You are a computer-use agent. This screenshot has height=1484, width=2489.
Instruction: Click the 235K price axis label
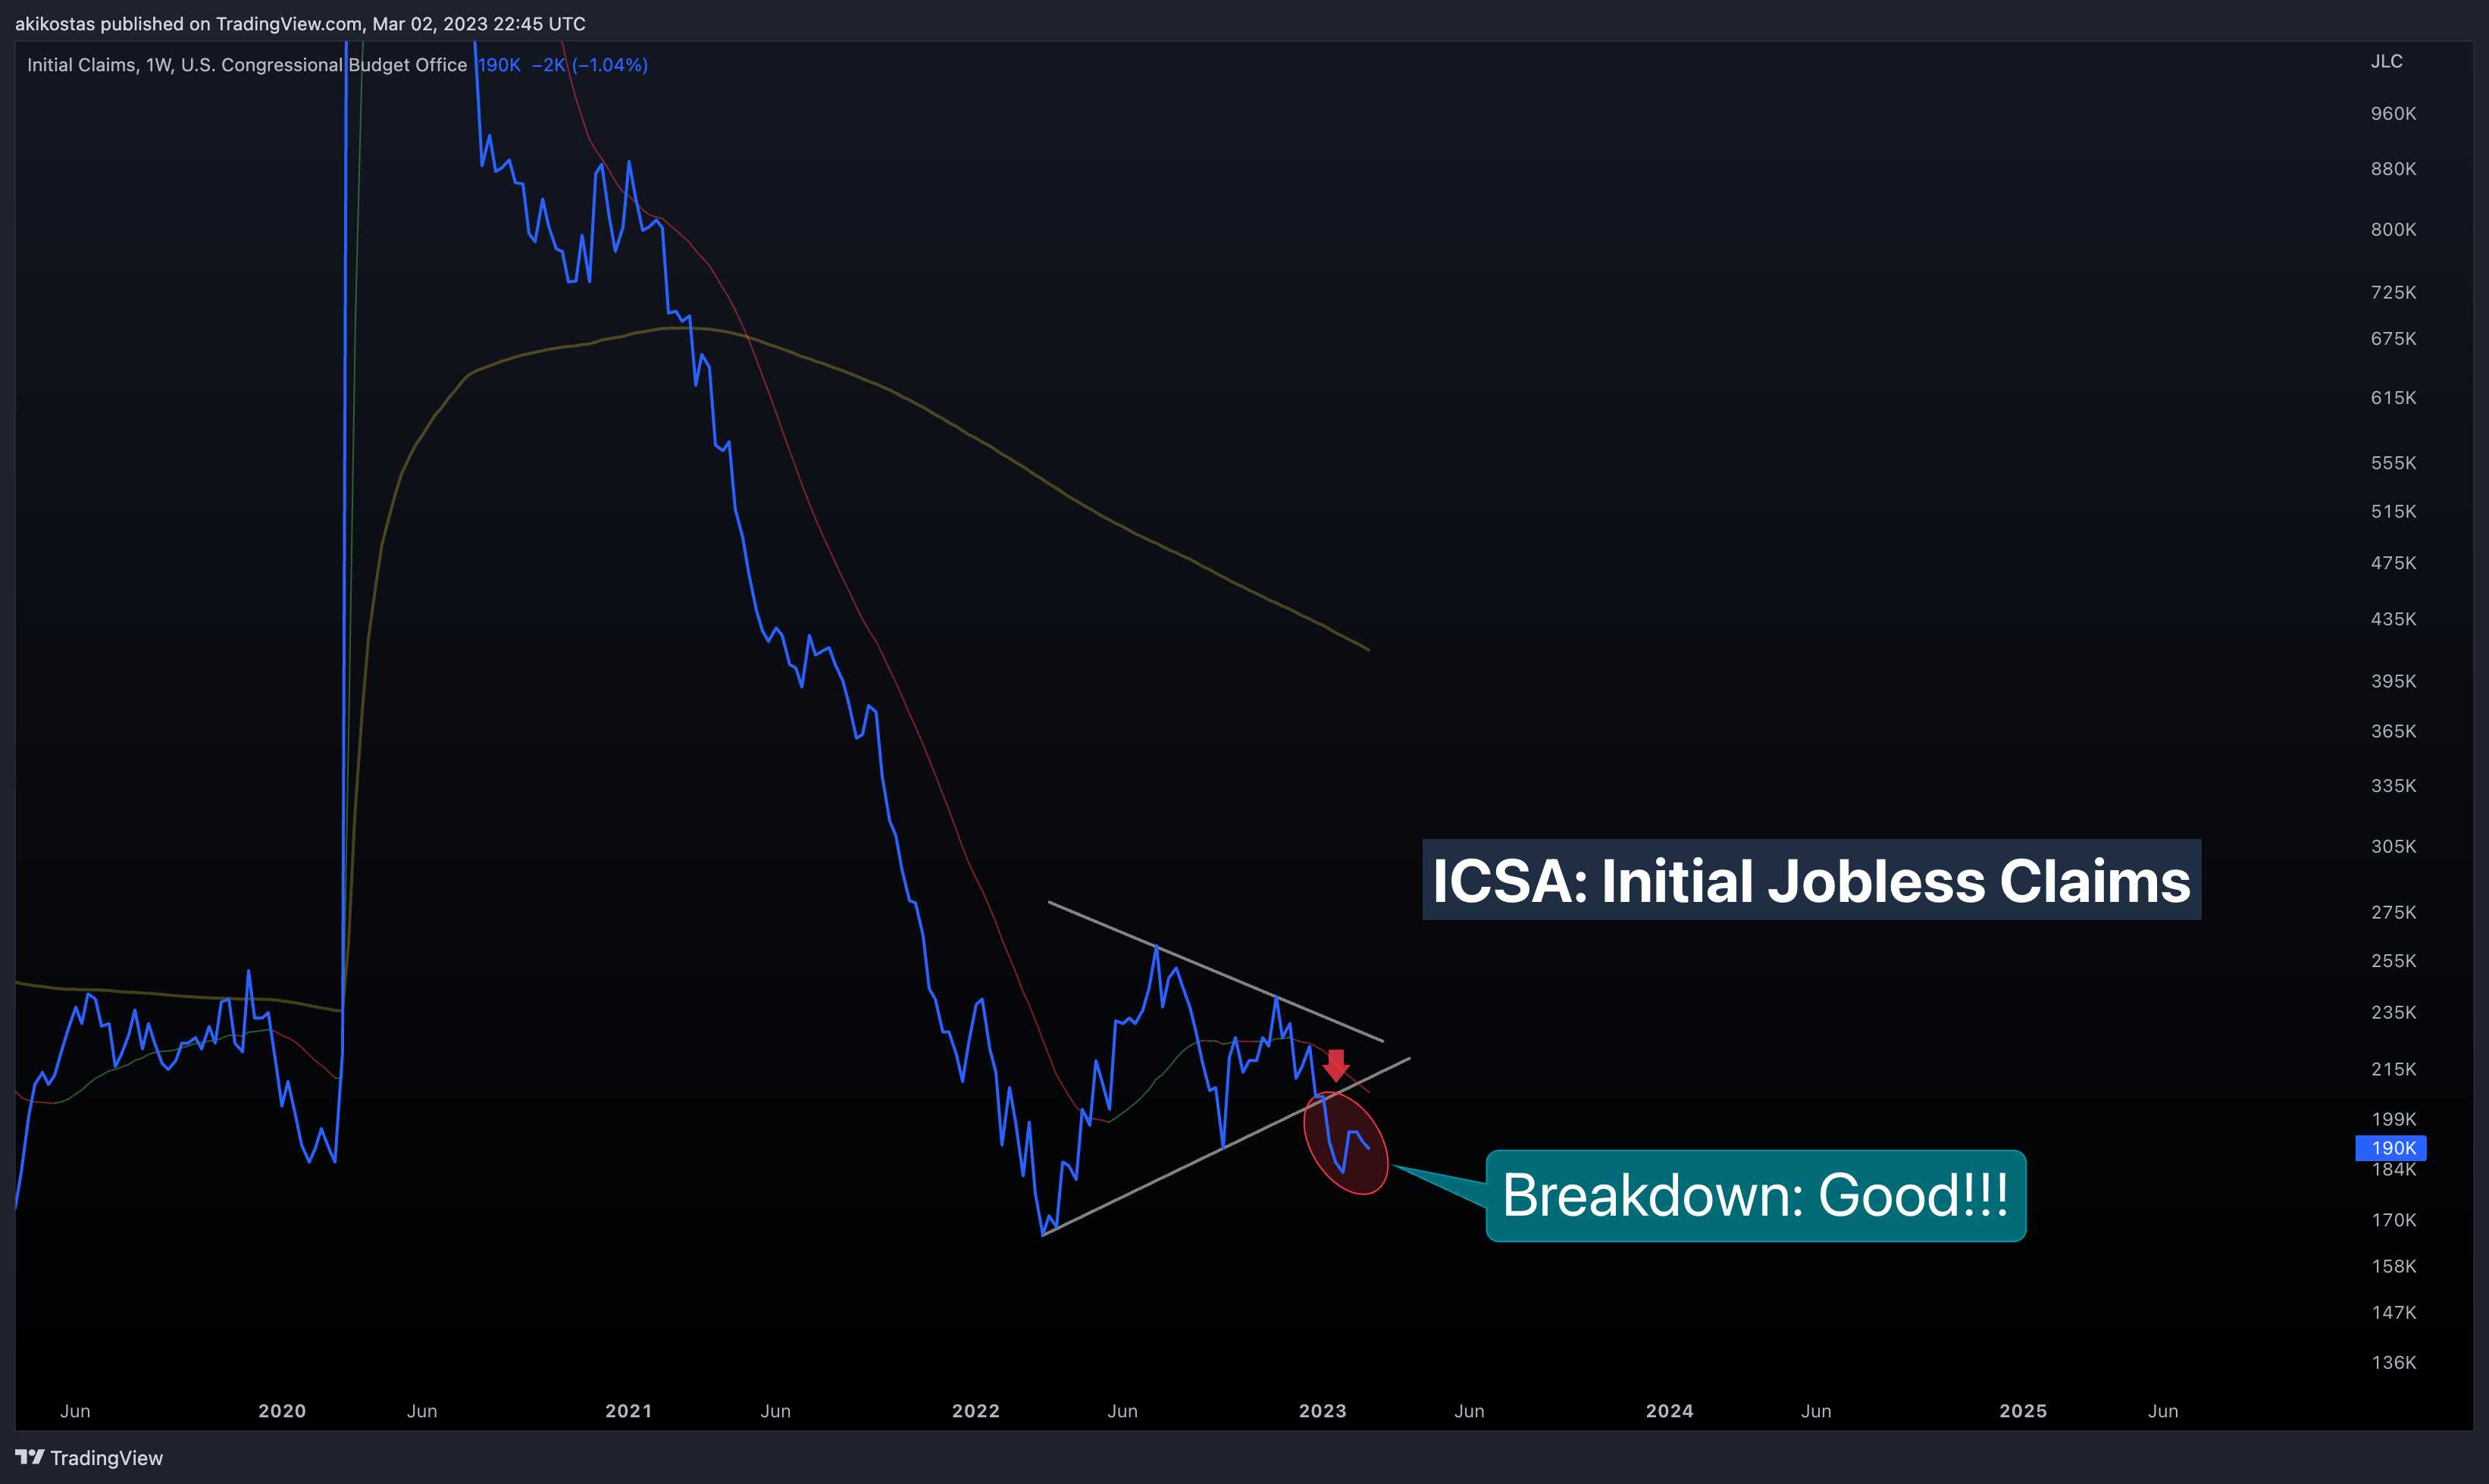point(2393,1013)
